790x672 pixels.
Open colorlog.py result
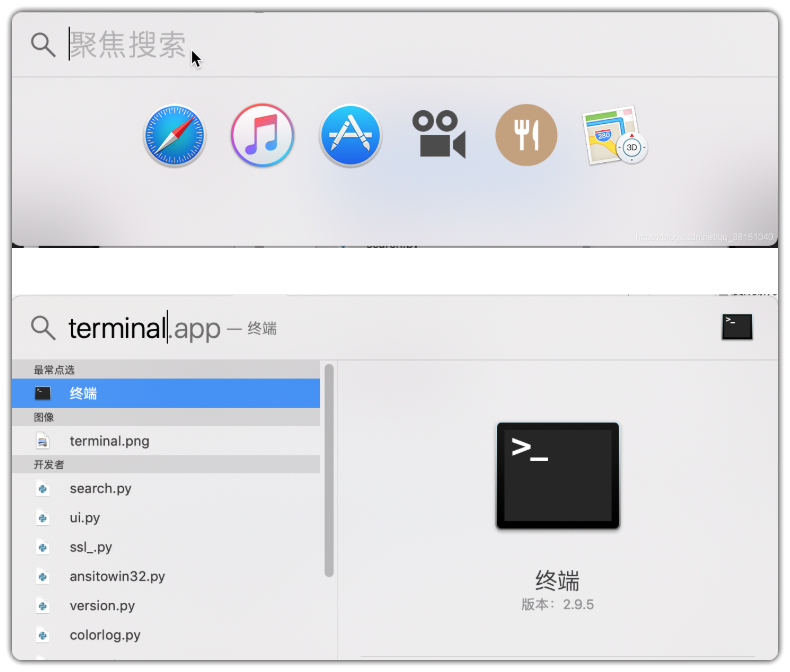pyautogui.click(x=166, y=635)
